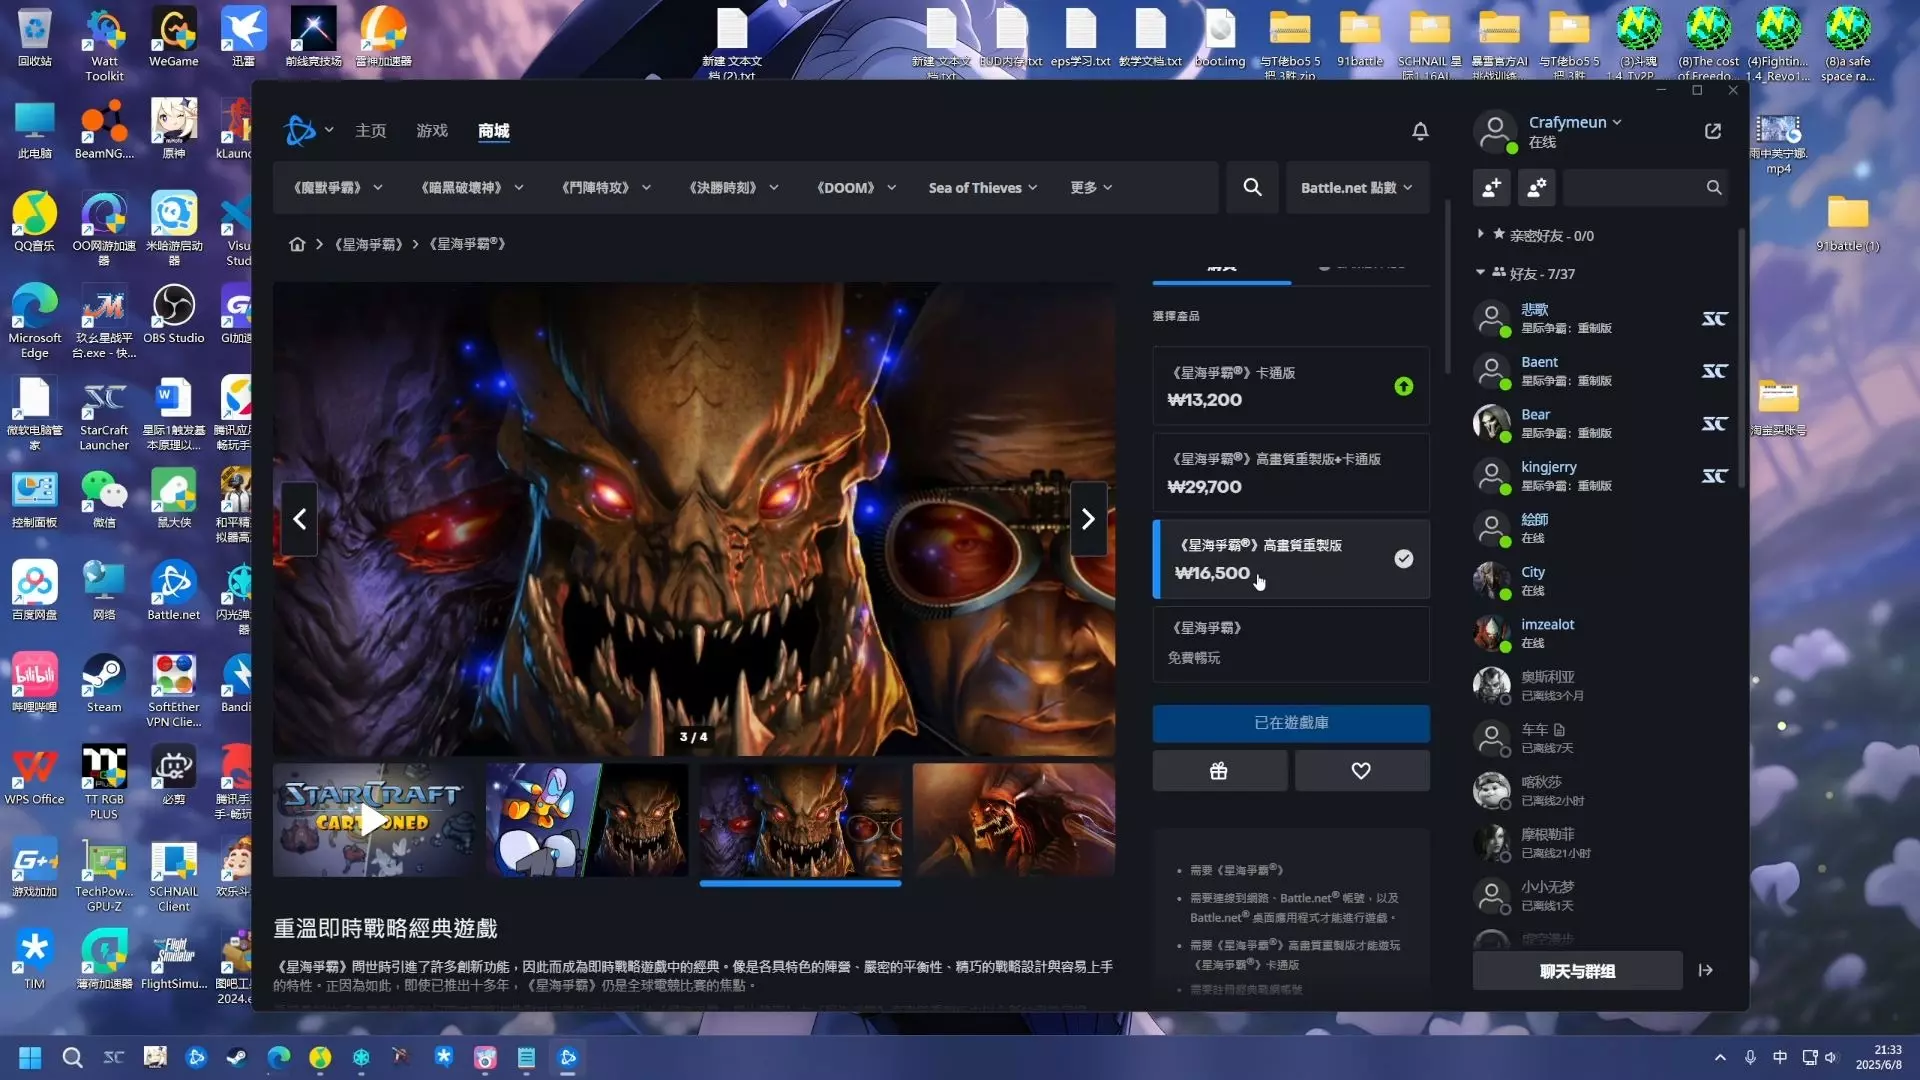Open the store search magnifier icon
The height and width of the screenshot is (1080, 1920).
coord(1252,188)
